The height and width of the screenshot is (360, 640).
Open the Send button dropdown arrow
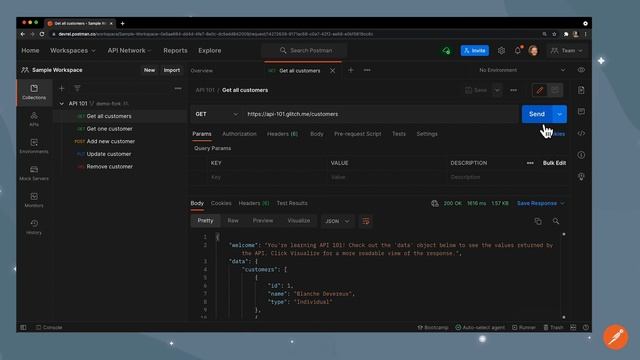click(x=560, y=114)
